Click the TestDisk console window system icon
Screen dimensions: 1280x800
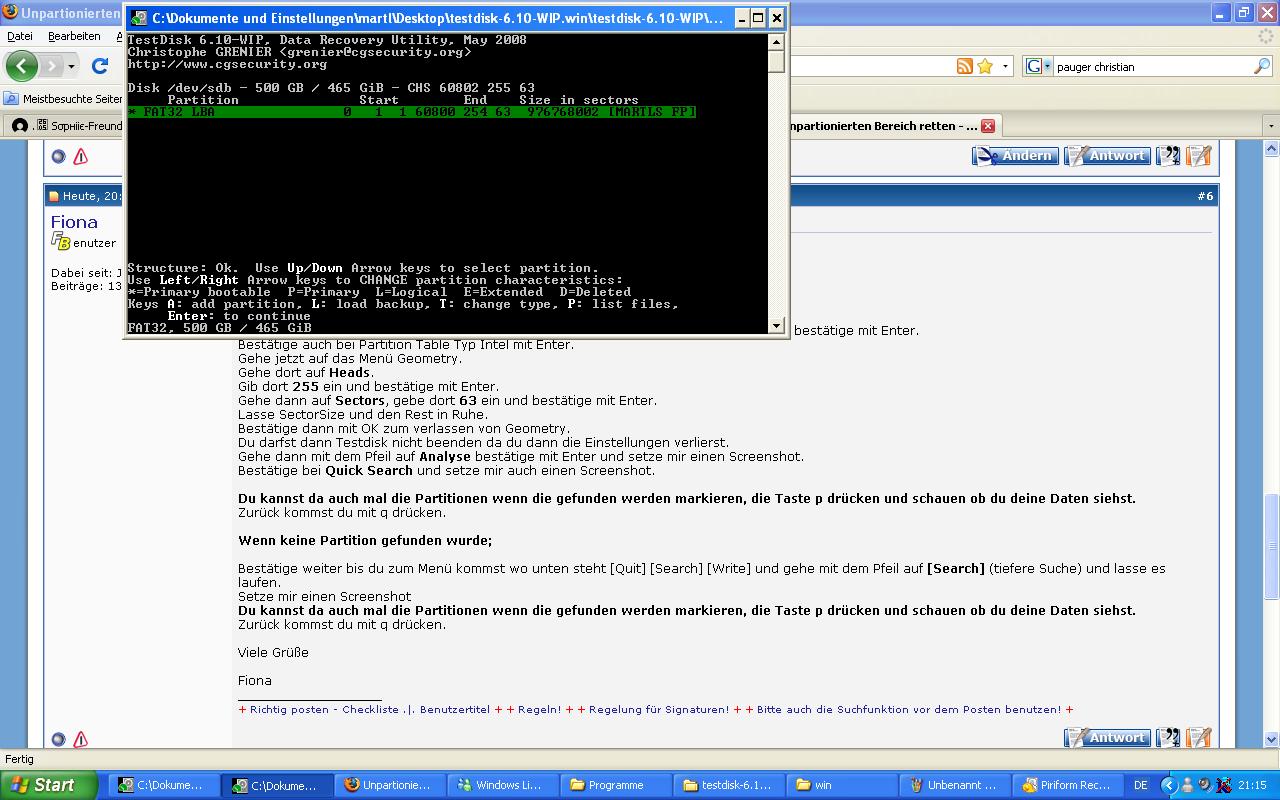(138, 18)
